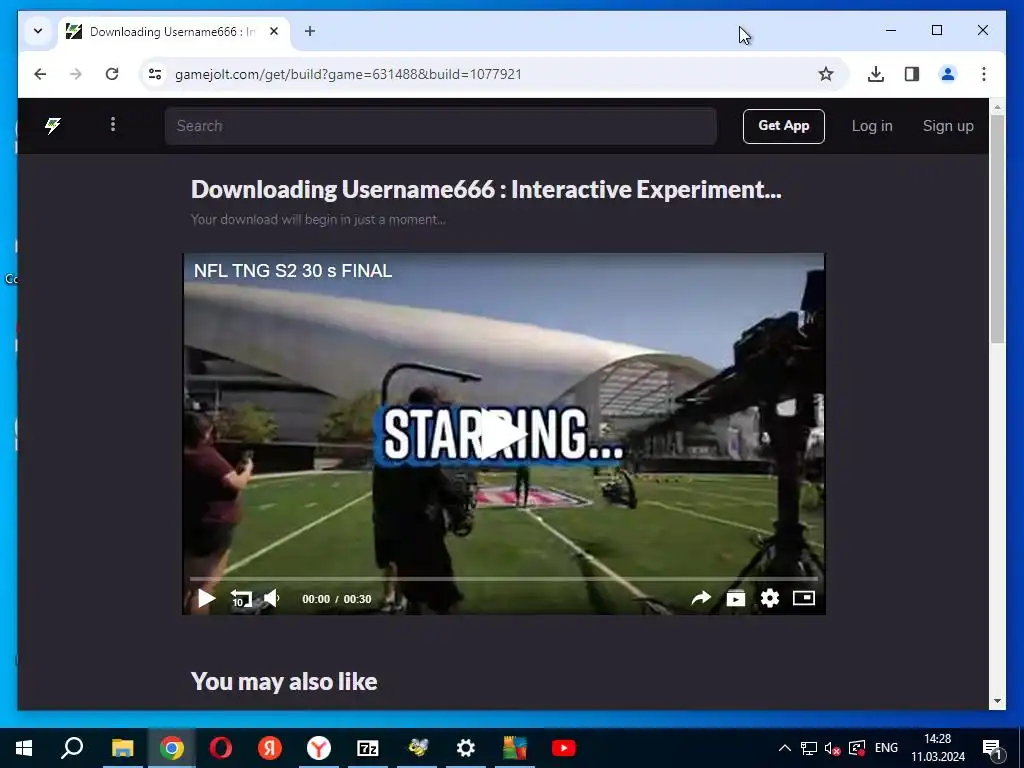Play the video with the large center play button
1024x768 pixels.
click(504, 435)
